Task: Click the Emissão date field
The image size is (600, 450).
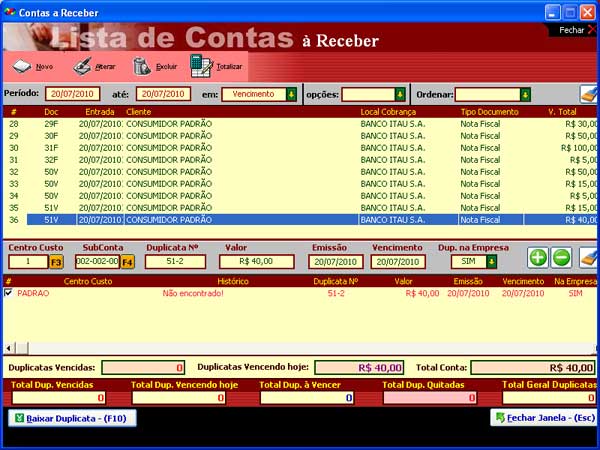Action: pyautogui.click(x=336, y=262)
